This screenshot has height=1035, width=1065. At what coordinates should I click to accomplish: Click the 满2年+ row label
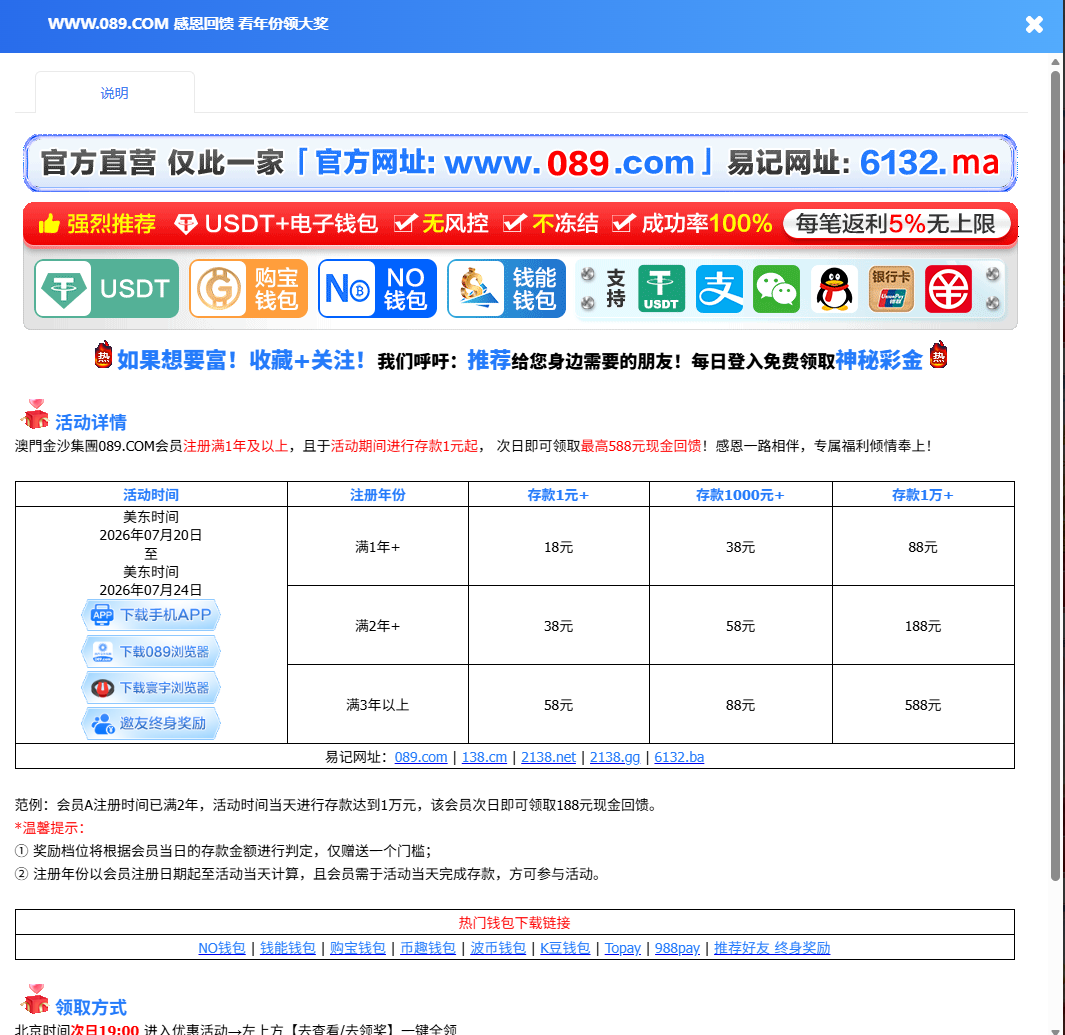click(378, 625)
